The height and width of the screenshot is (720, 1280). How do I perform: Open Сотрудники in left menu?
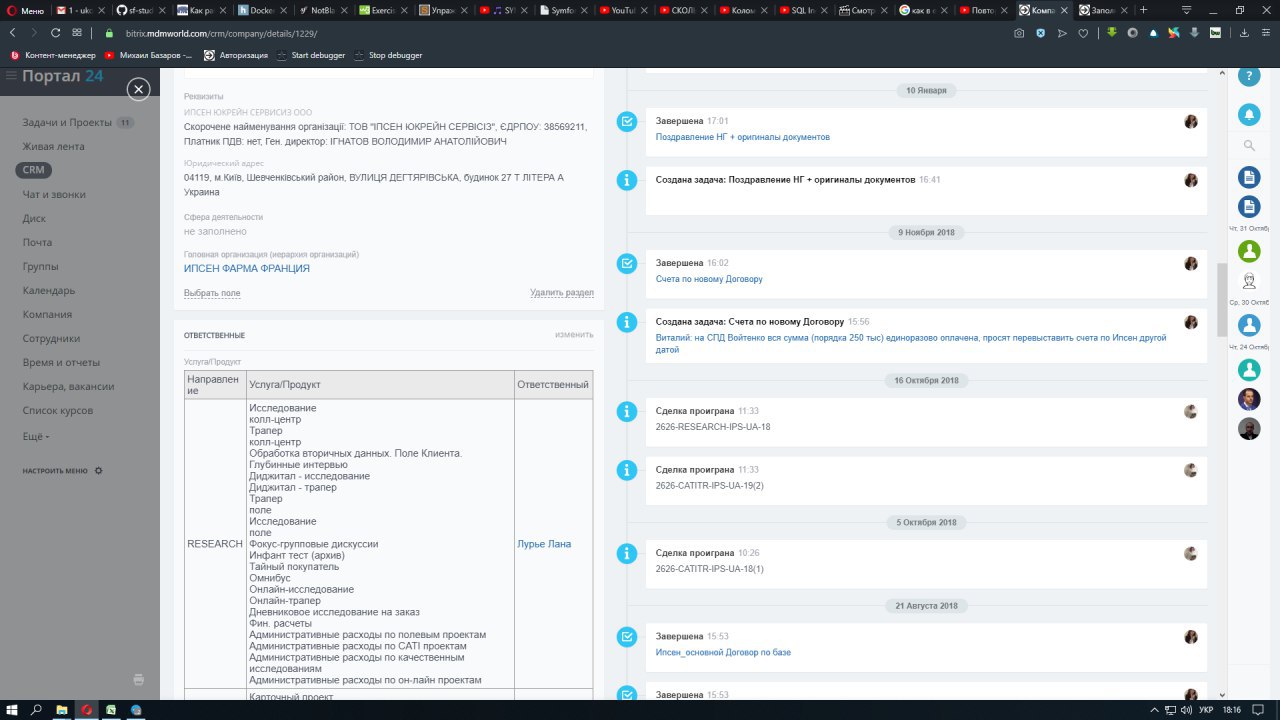(x=51, y=338)
